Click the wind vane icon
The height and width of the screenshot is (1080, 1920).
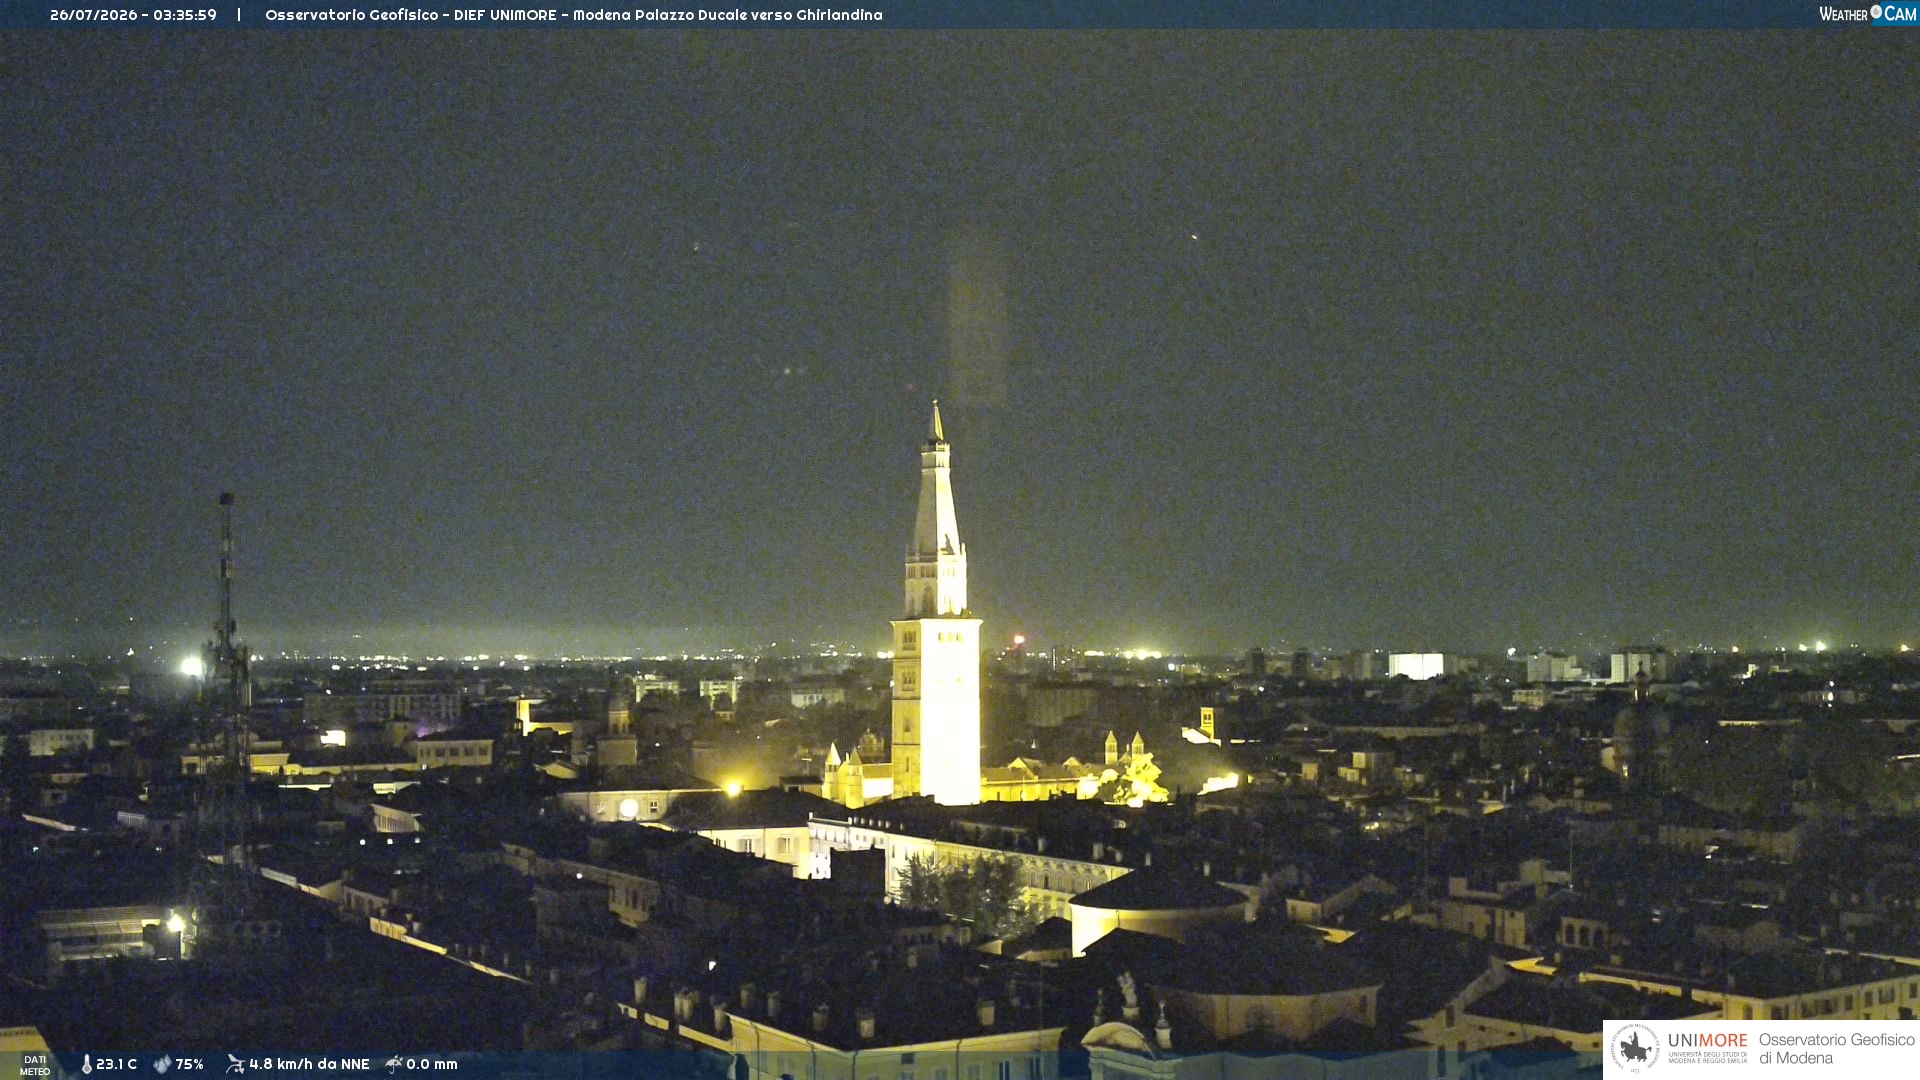(x=235, y=1064)
